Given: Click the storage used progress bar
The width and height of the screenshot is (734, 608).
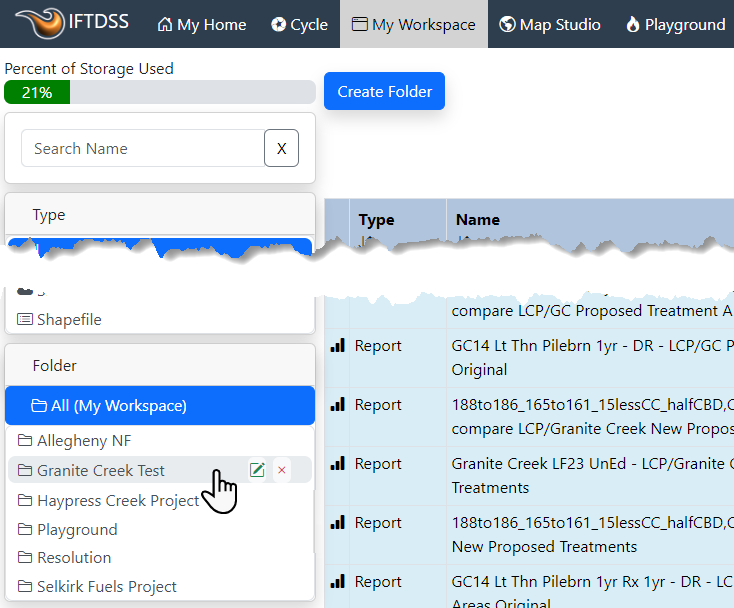Looking at the screenshot, I should [160, 92].
